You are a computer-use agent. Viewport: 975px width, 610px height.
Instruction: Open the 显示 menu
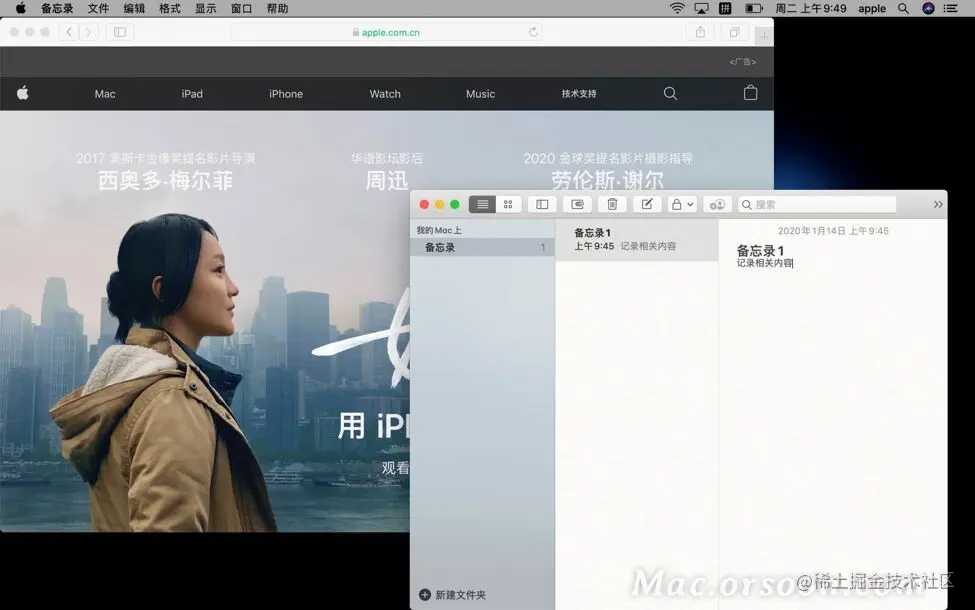tap(206, 8)
